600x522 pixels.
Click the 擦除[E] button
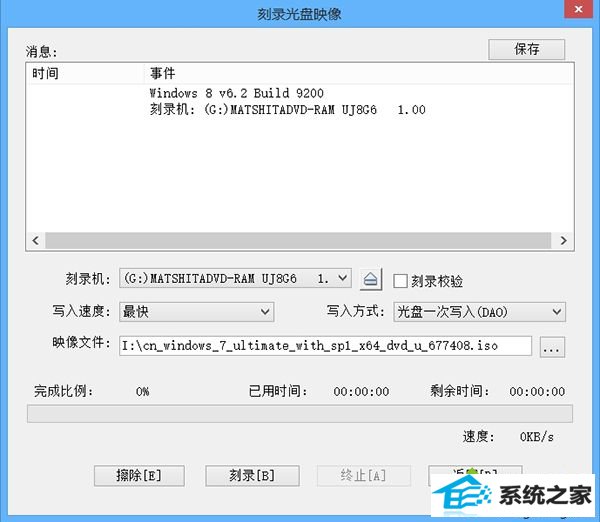click(x=139, y=476)
